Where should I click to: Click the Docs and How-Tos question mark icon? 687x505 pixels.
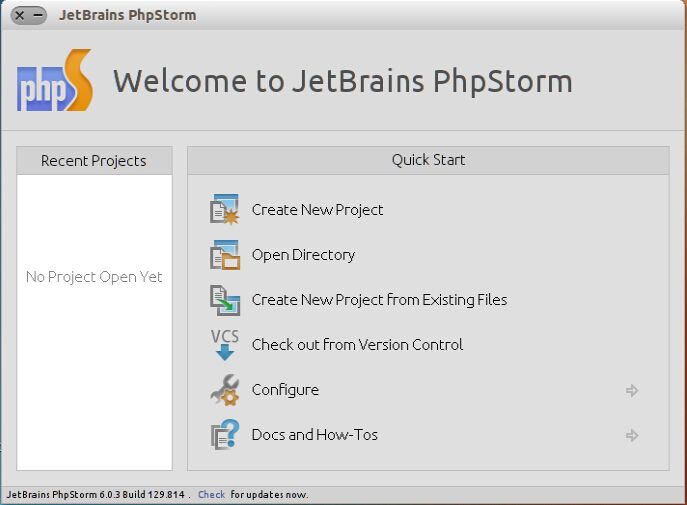click(x=225, y=434)
